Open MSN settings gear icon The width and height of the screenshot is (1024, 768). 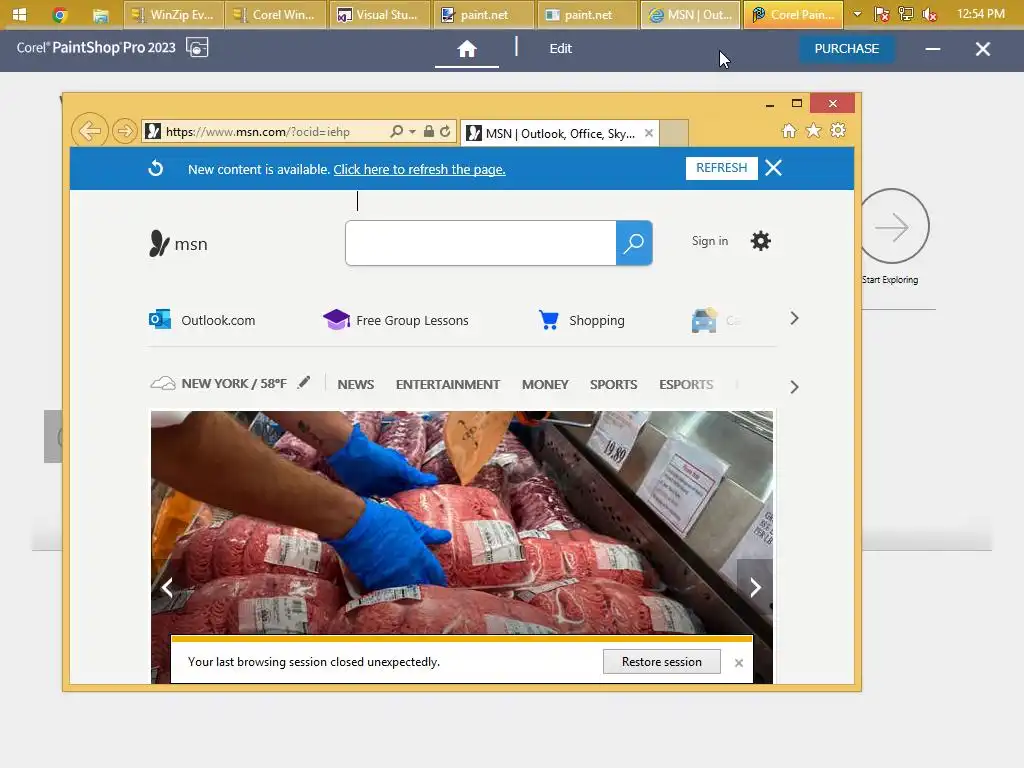(x=761, y=241)
